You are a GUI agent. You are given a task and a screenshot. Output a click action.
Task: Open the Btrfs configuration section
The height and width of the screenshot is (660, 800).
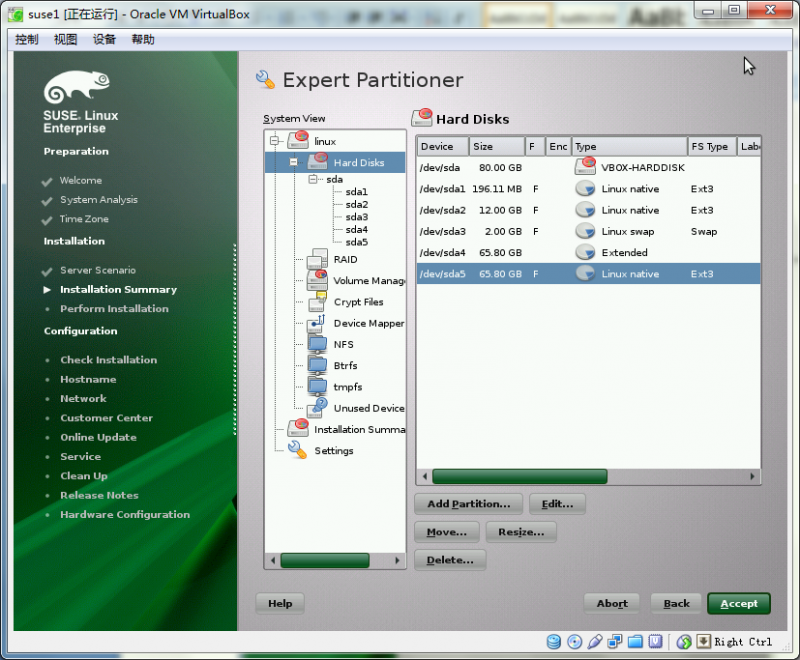click(345, 366)
